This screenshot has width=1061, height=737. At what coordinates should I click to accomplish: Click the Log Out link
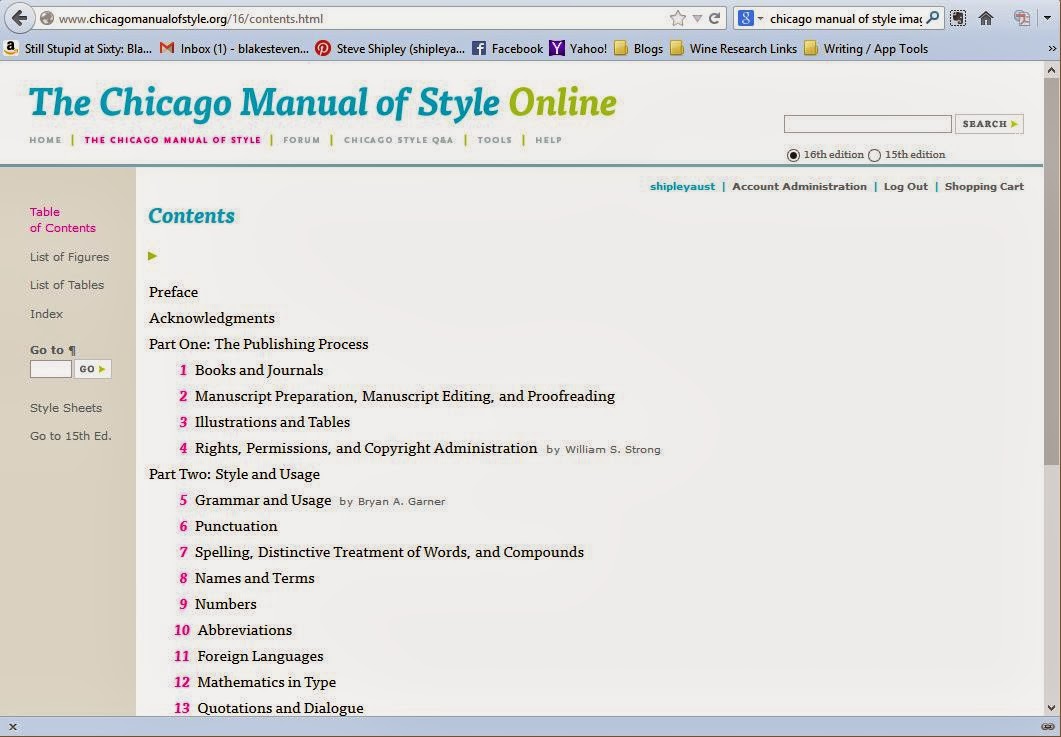[905, 186]
